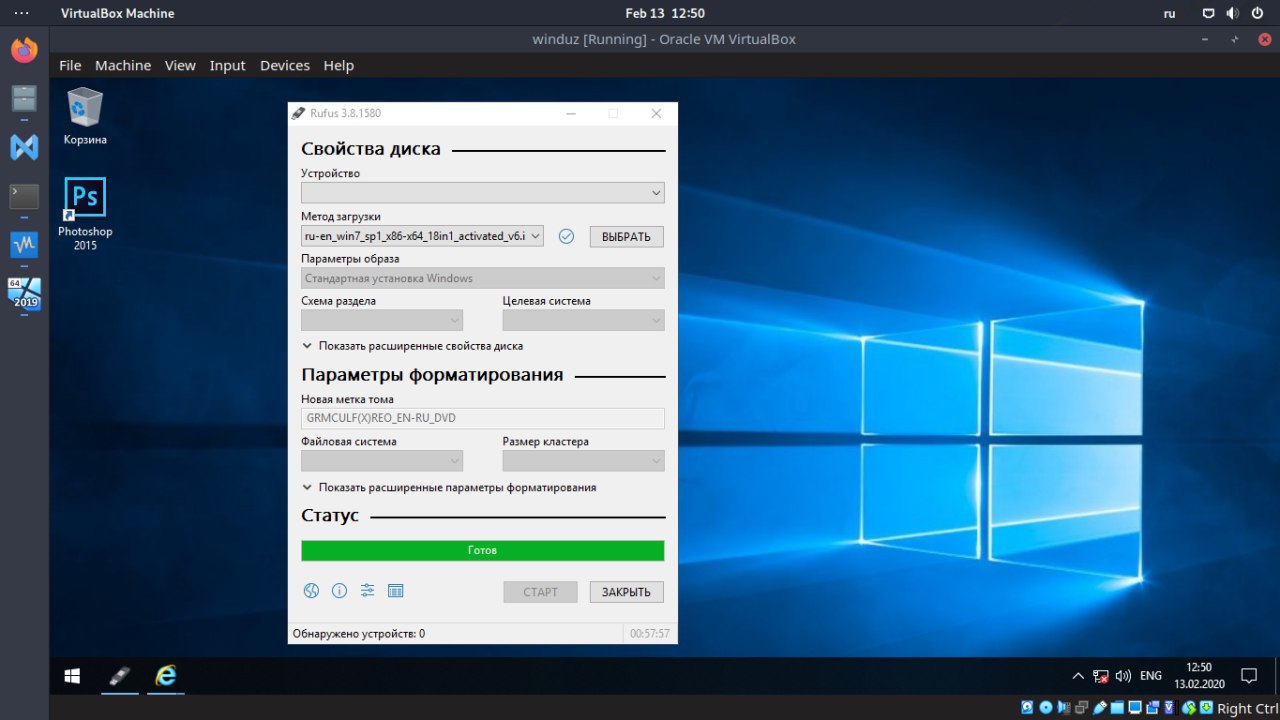This screenshot has width=1280, height=720.
Task: Click the VirtualBox Machine app menu title
Action: coord(117,14)
